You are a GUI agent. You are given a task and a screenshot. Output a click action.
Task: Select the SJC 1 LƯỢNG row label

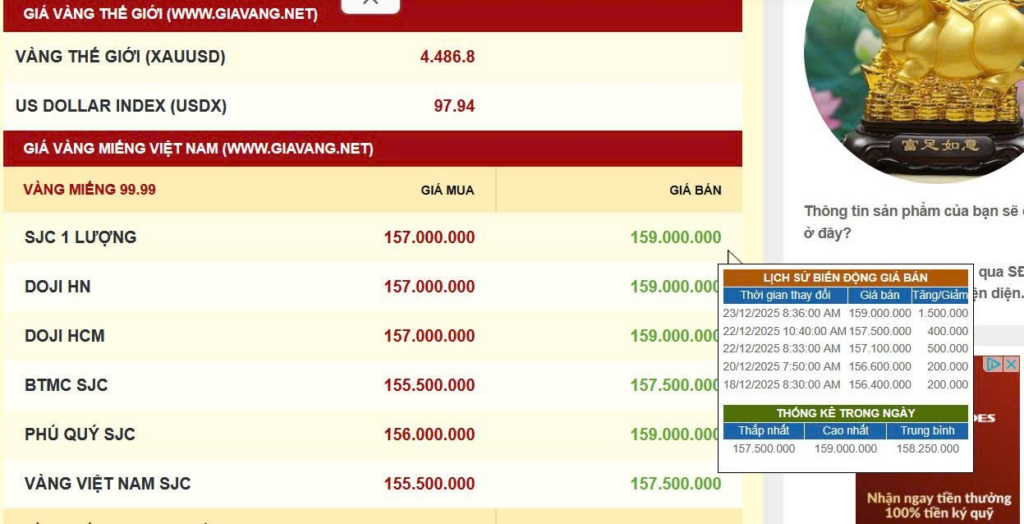80,238
